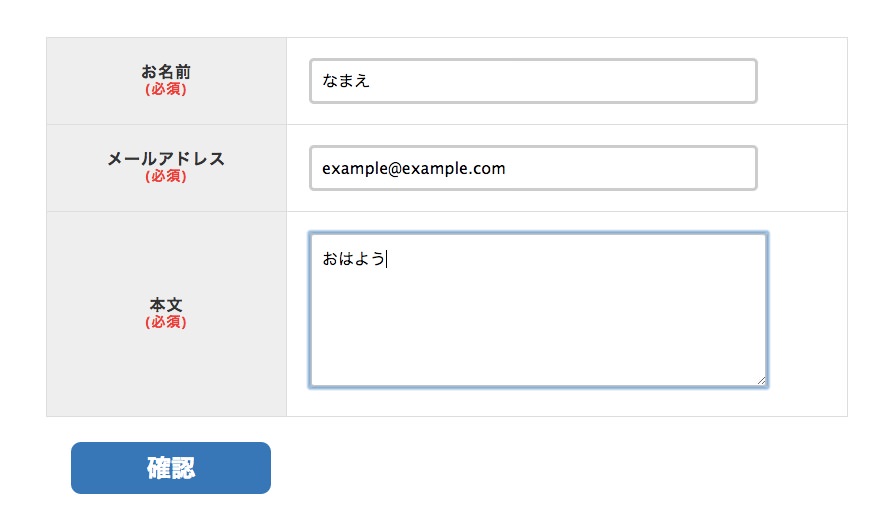The width and height of the screenshot is (872, 522).
Task: Click the red (必須) marker under お名前
Action: tap(166, 89)
